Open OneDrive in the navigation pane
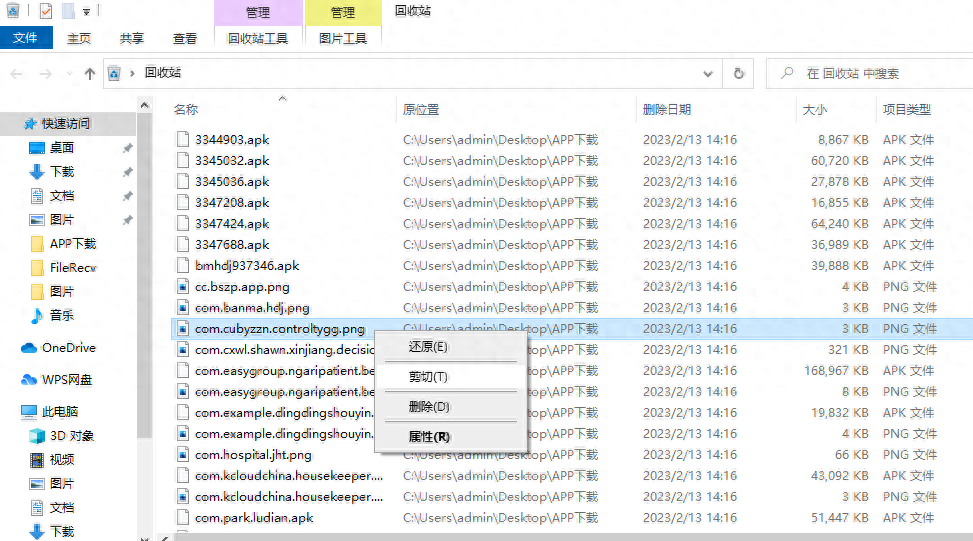The width and height of the screenshot is (973, 541). (68, 348)
